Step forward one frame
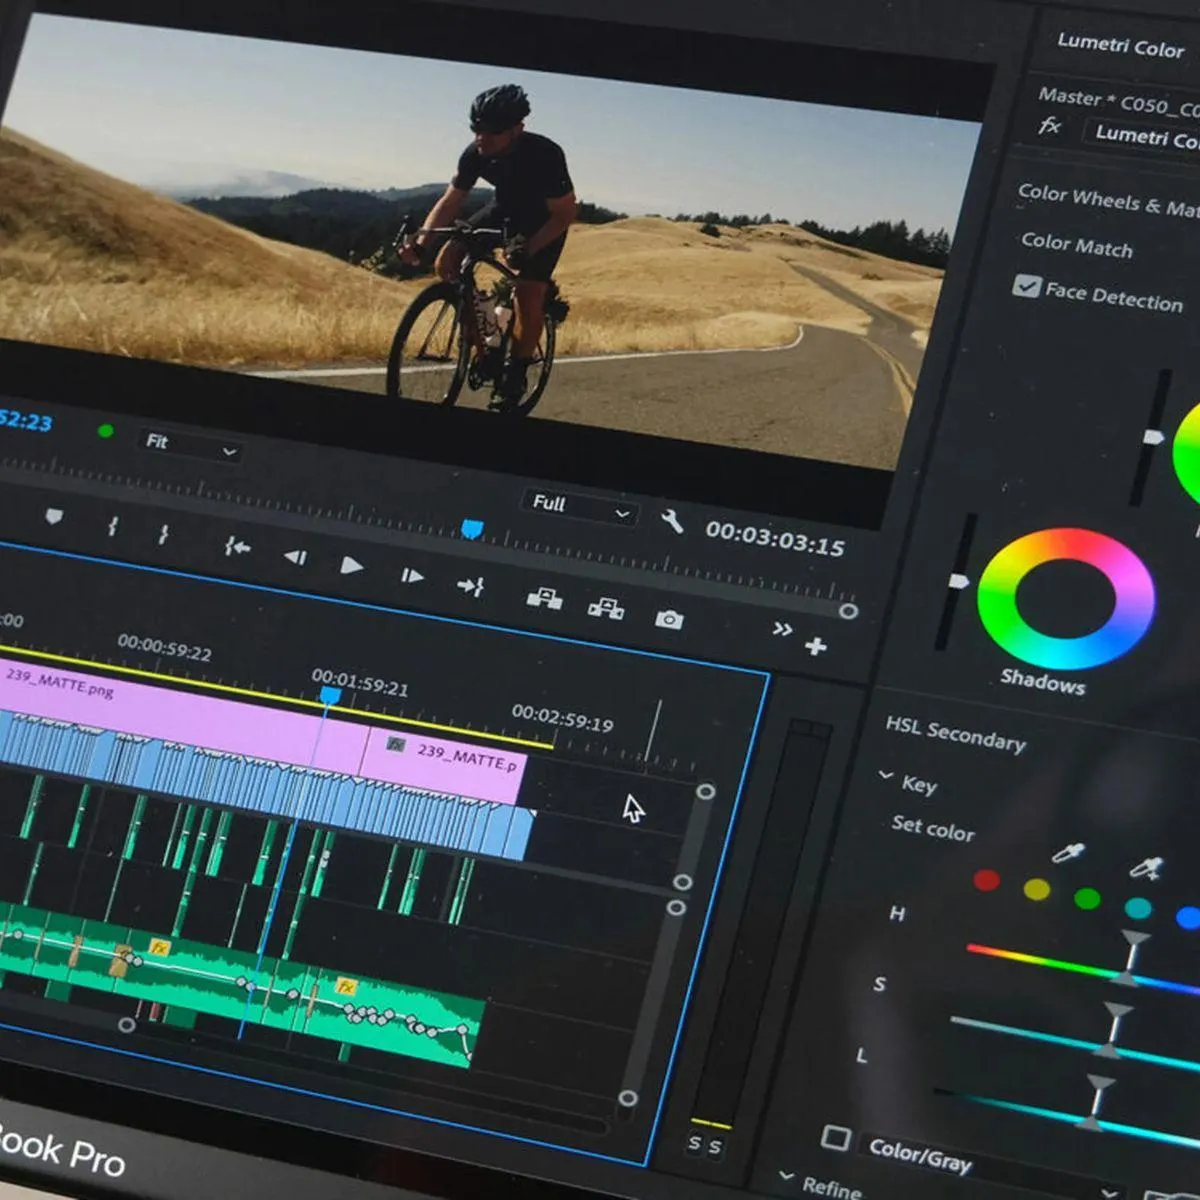The height and width of the screenshot is (1200, 1200). (x=412, y=575)
